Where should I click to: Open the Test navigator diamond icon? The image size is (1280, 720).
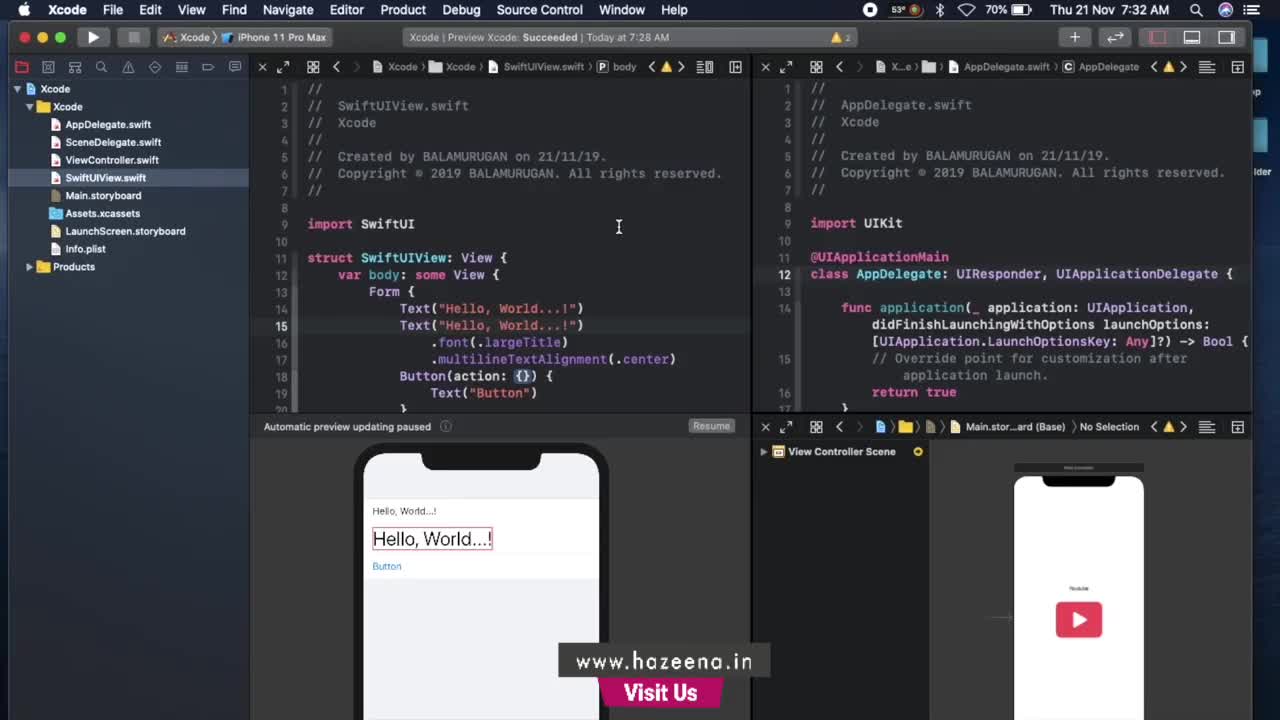click(155, 67)
